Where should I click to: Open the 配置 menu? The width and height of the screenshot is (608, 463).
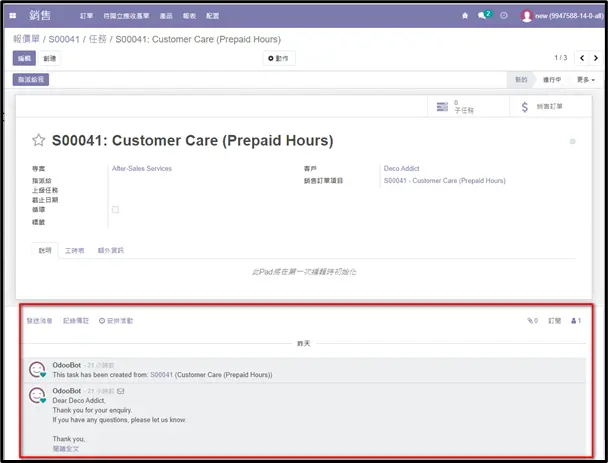pyautogui.click(x=212, y=16)
